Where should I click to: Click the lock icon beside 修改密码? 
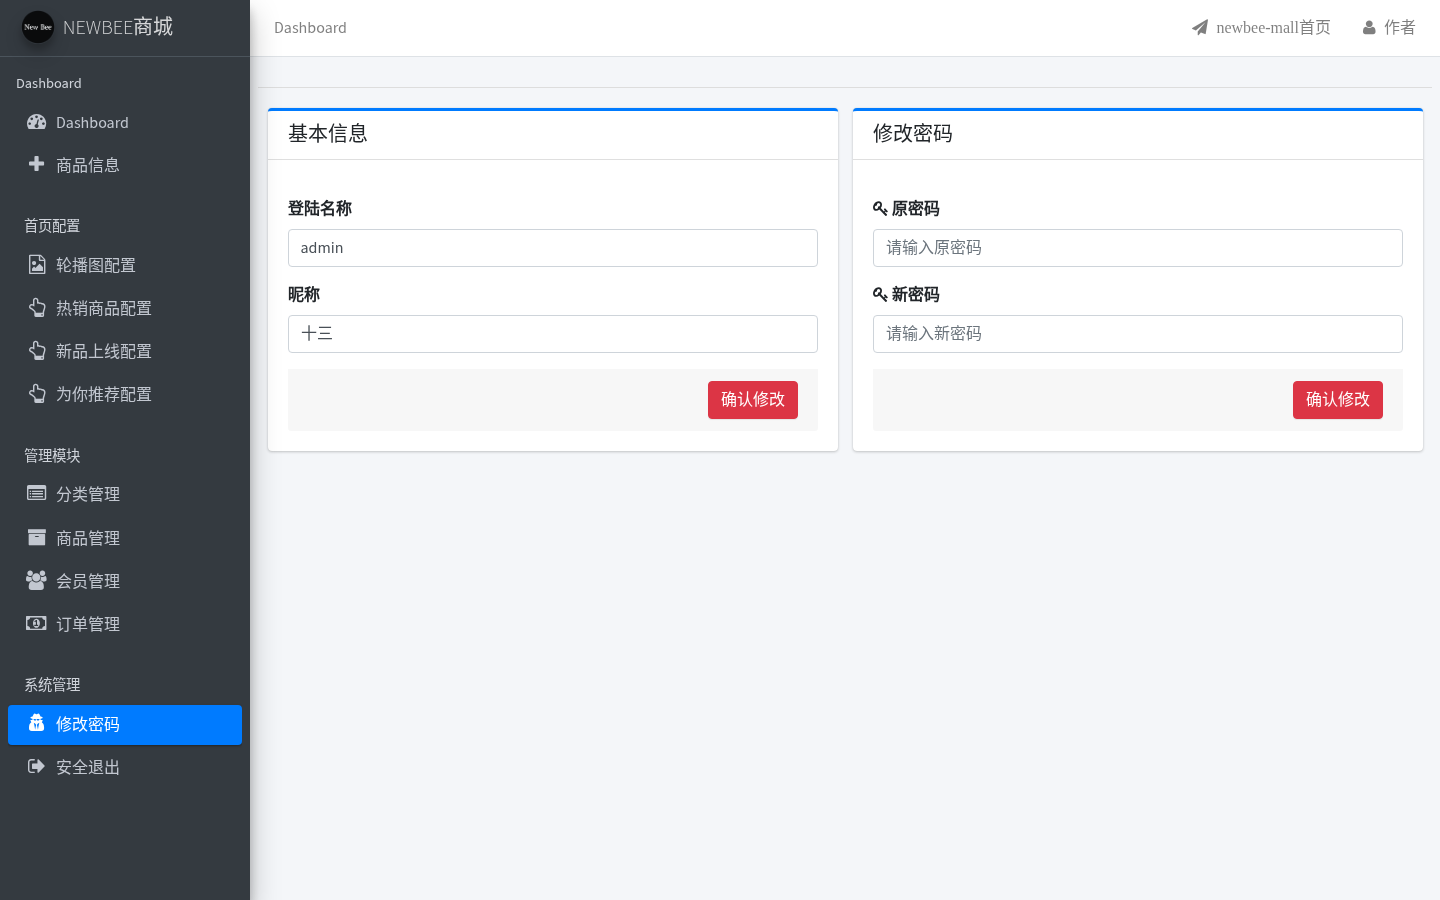[37, 723]
